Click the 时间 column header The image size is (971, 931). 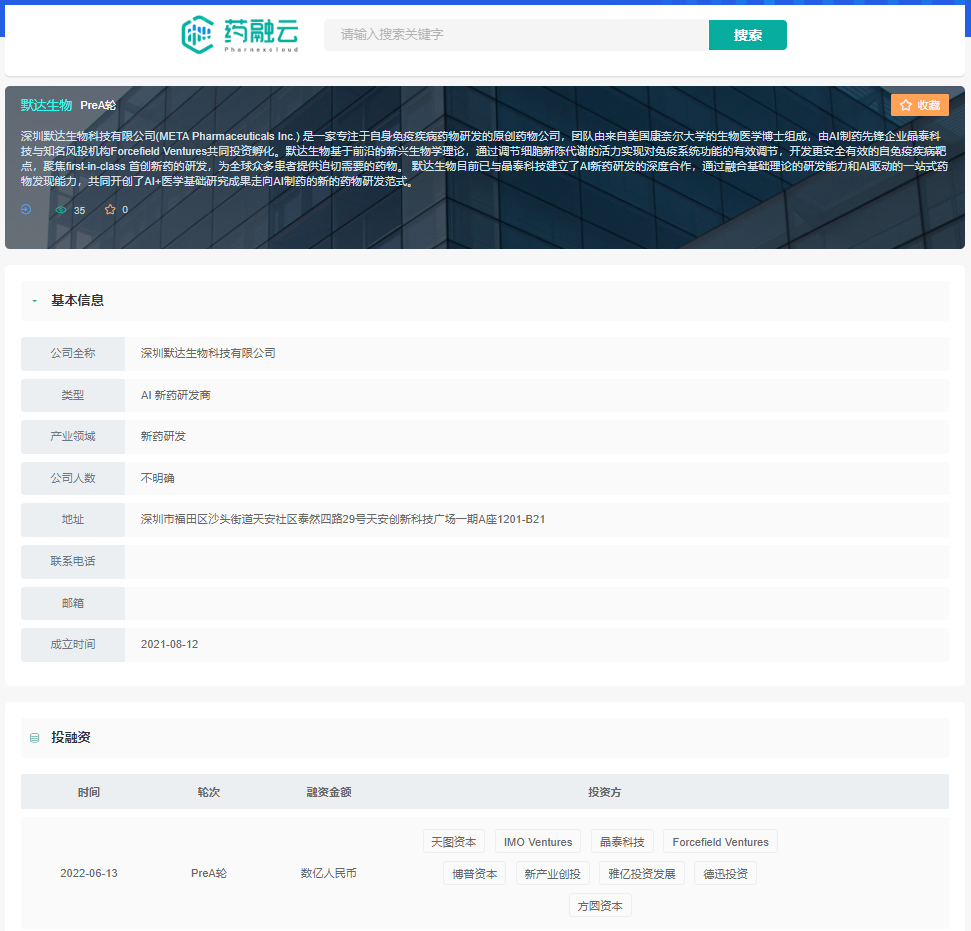(89, 792)
